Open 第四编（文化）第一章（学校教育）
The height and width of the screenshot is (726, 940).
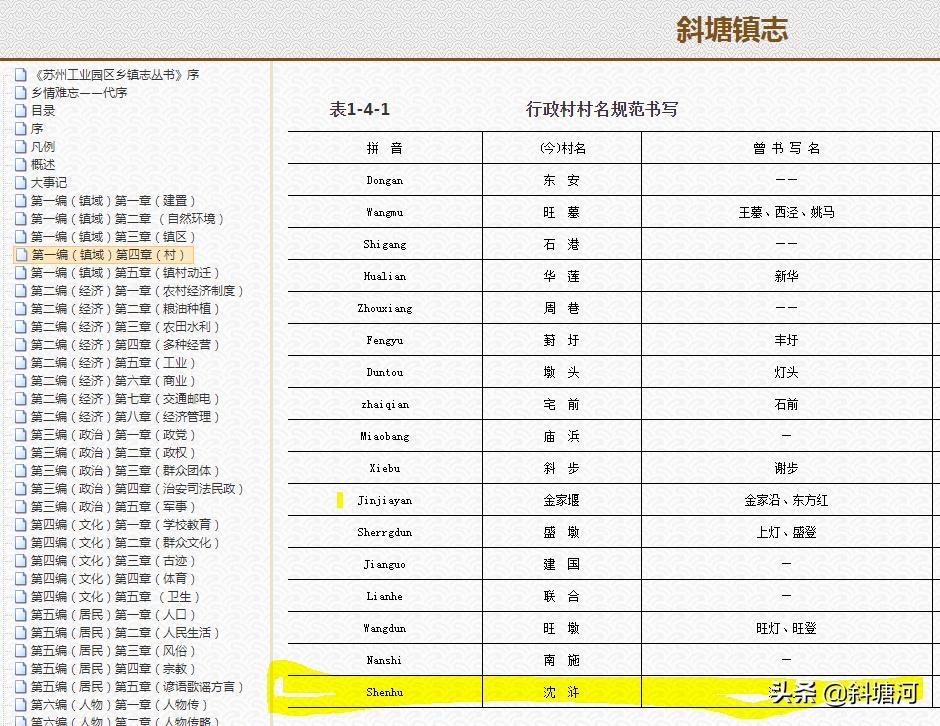[125, 524]
